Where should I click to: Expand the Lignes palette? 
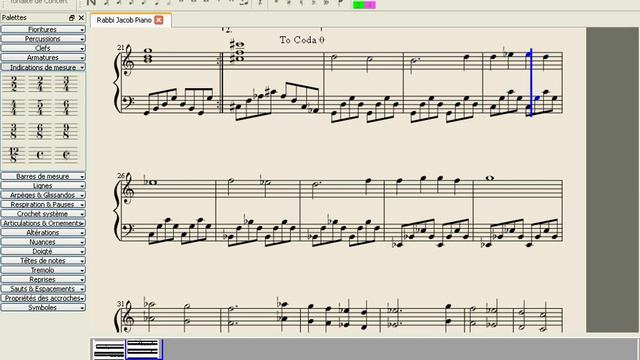tap(43, 186)
